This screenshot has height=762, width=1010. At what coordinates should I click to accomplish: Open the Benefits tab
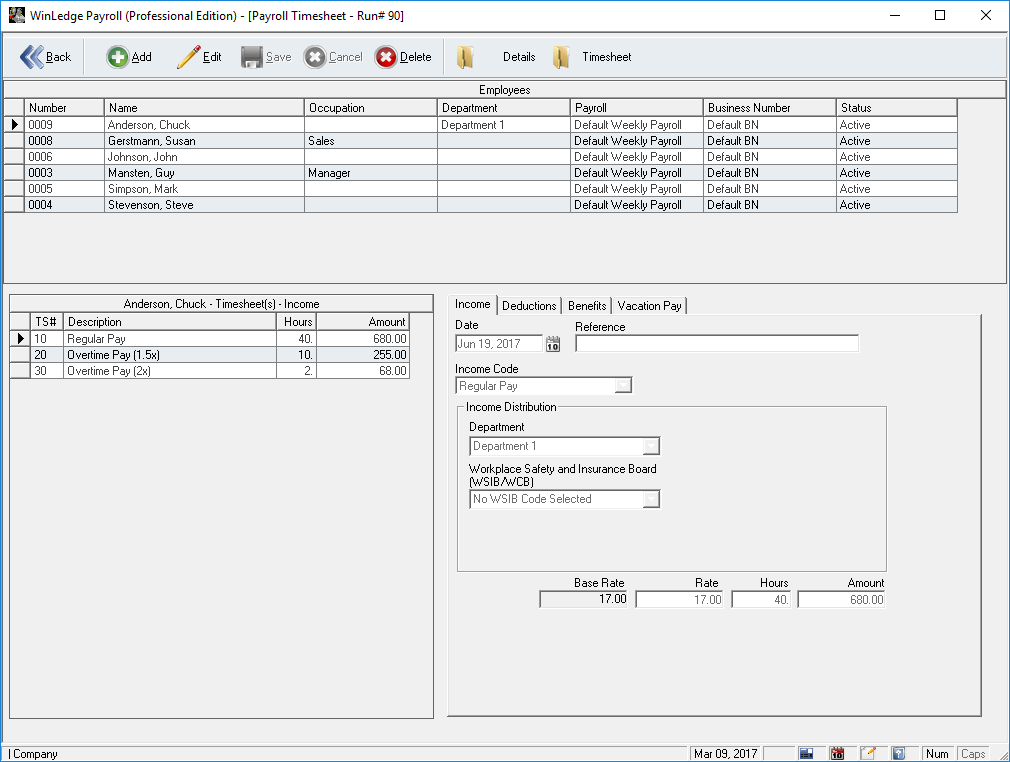click(x=587, y=306)
